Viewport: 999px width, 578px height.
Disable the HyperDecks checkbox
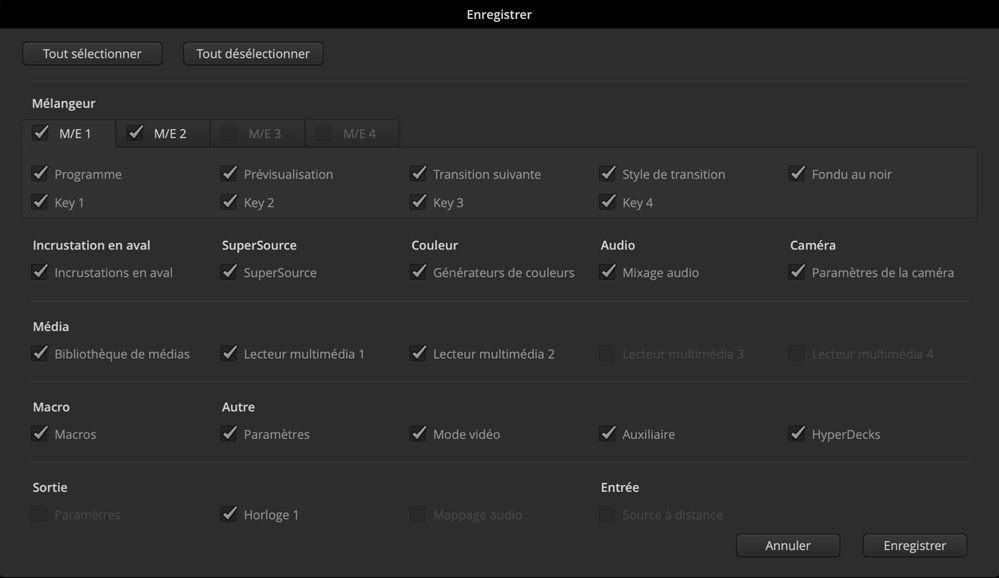(797, 434)
